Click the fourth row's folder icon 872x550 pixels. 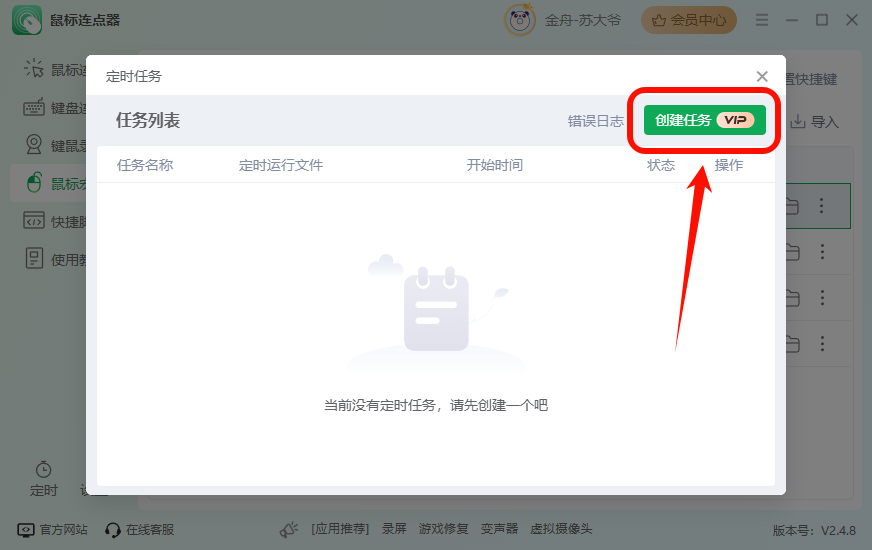(x=792, y=345)
